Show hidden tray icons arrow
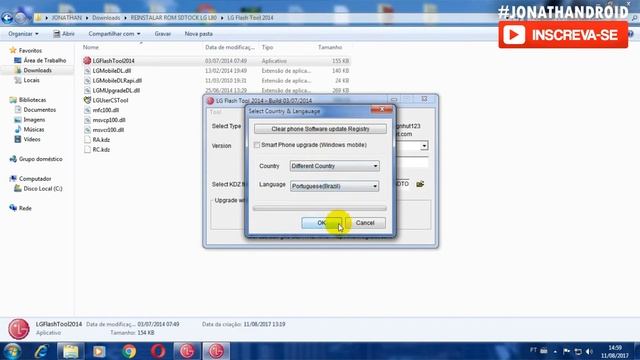Image resolution: width=640 pixels, height=360 pixels. tap(555, 351)
